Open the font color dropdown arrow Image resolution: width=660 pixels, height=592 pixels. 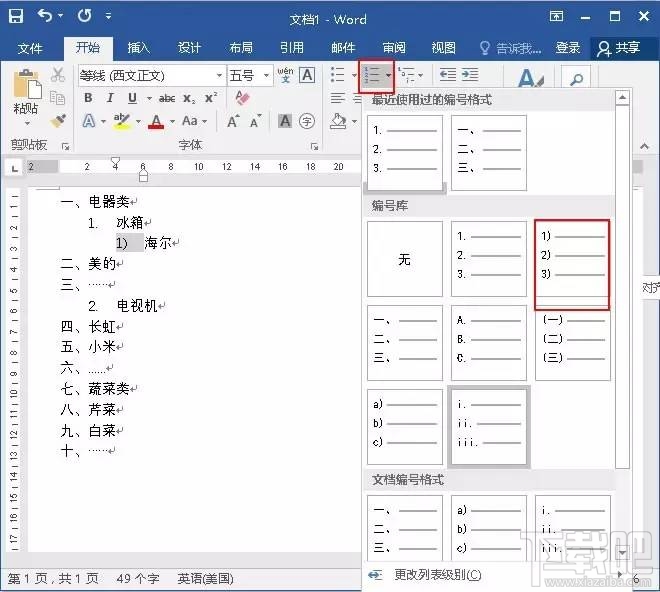[172, 122]
